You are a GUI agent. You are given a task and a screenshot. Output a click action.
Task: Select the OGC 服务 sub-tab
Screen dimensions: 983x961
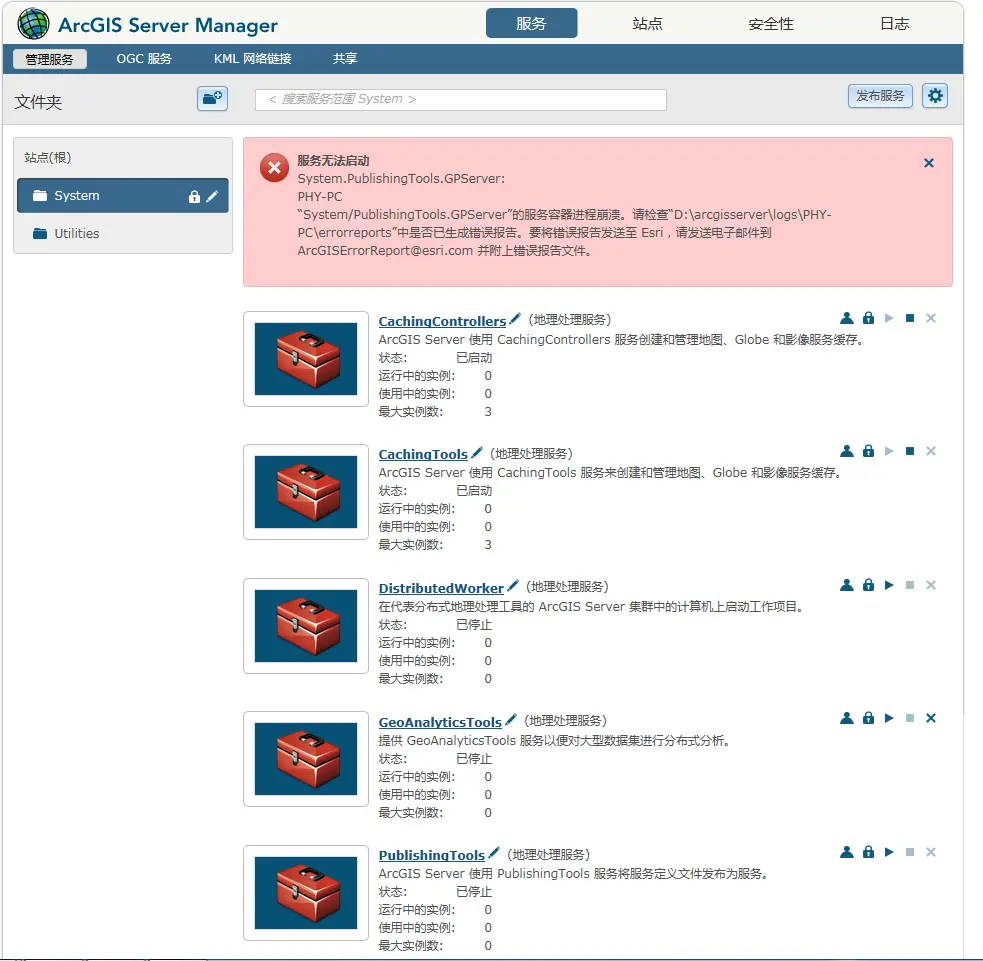144,59
